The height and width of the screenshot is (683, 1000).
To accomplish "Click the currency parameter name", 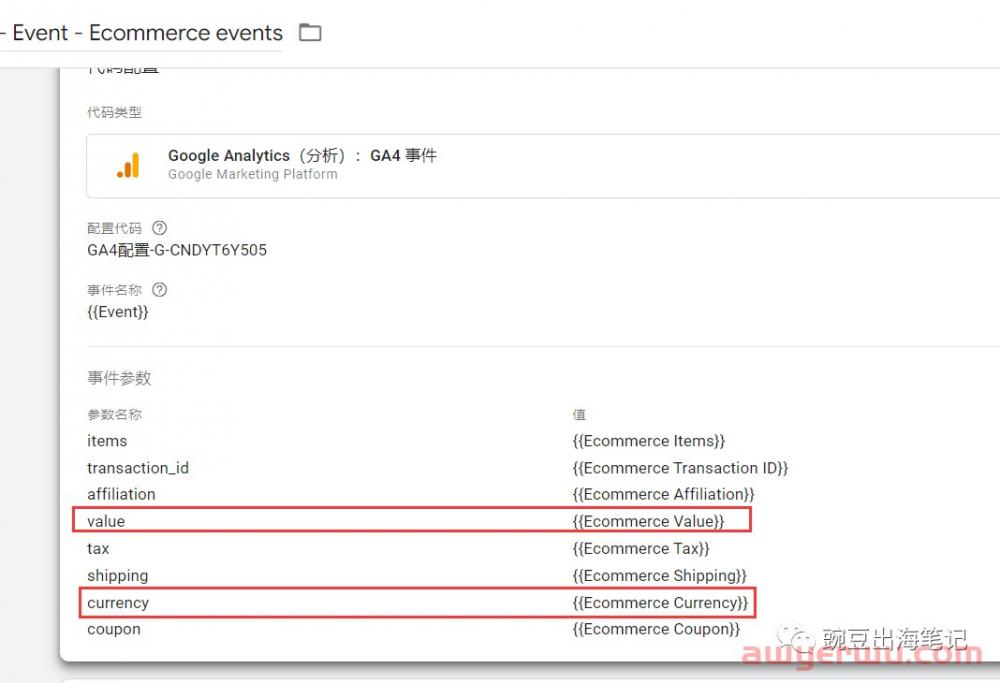I will coord(118,603).
